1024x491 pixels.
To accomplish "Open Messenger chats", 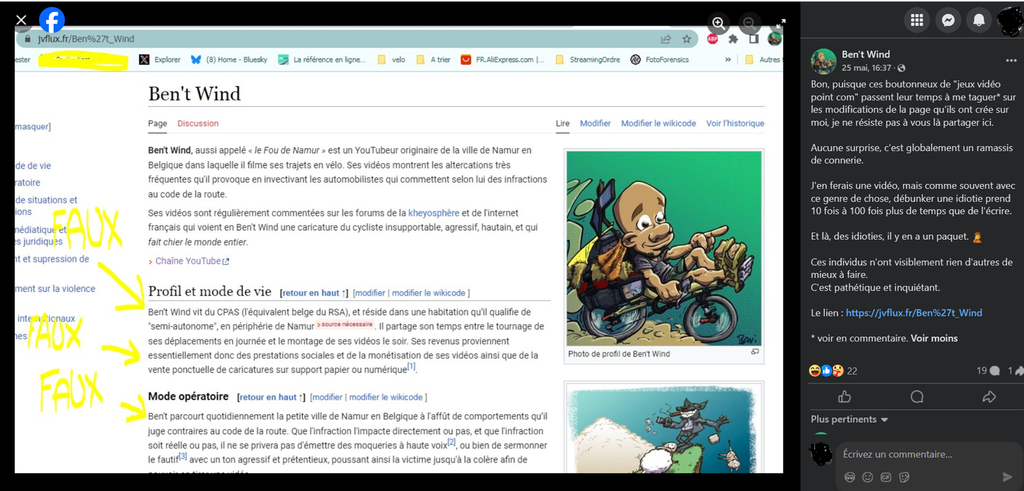I will click(948, 20).
